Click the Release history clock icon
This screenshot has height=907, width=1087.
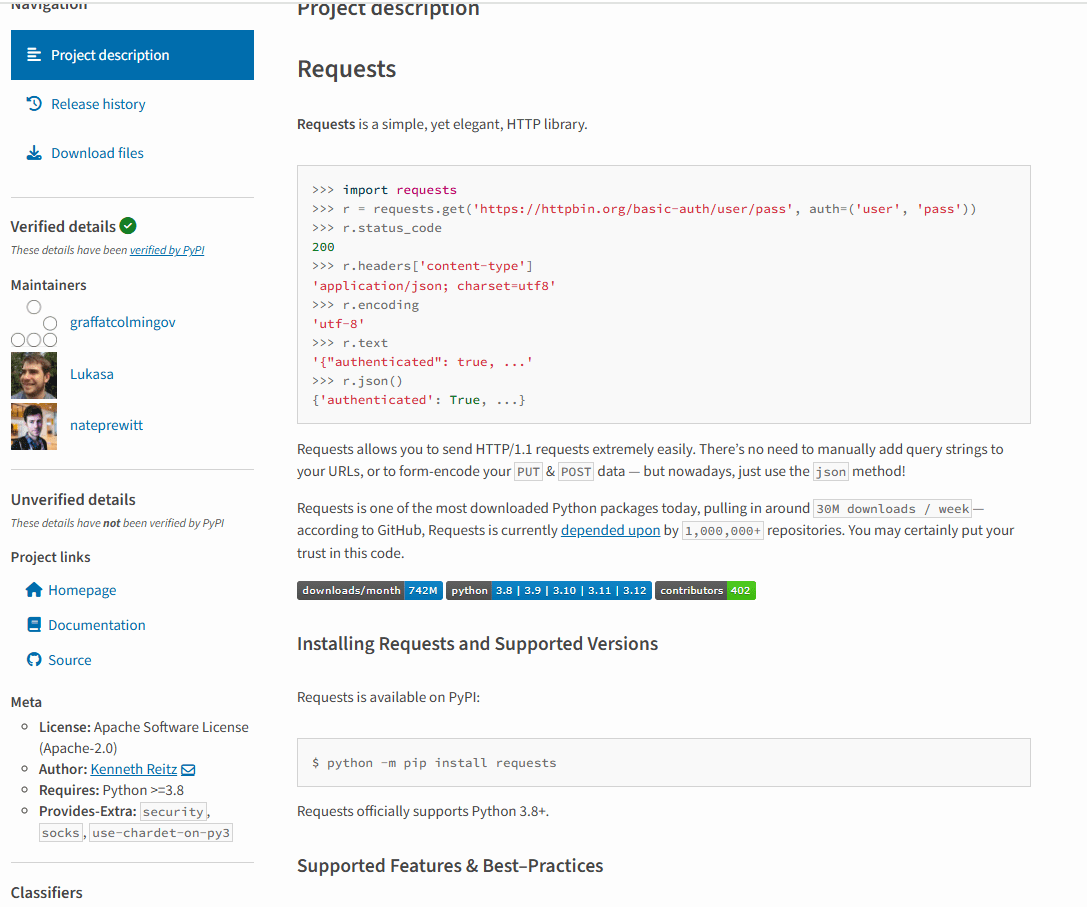[34, 104]
